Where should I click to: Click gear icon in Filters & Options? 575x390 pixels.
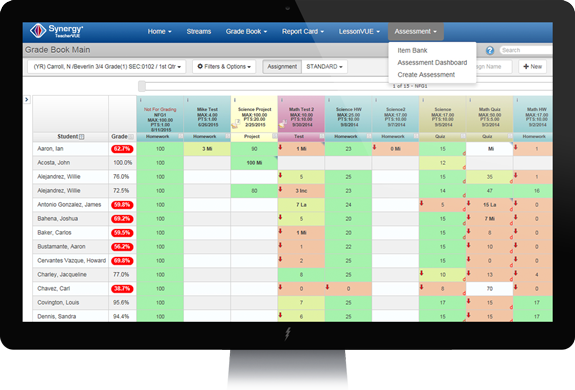[200, 66]
